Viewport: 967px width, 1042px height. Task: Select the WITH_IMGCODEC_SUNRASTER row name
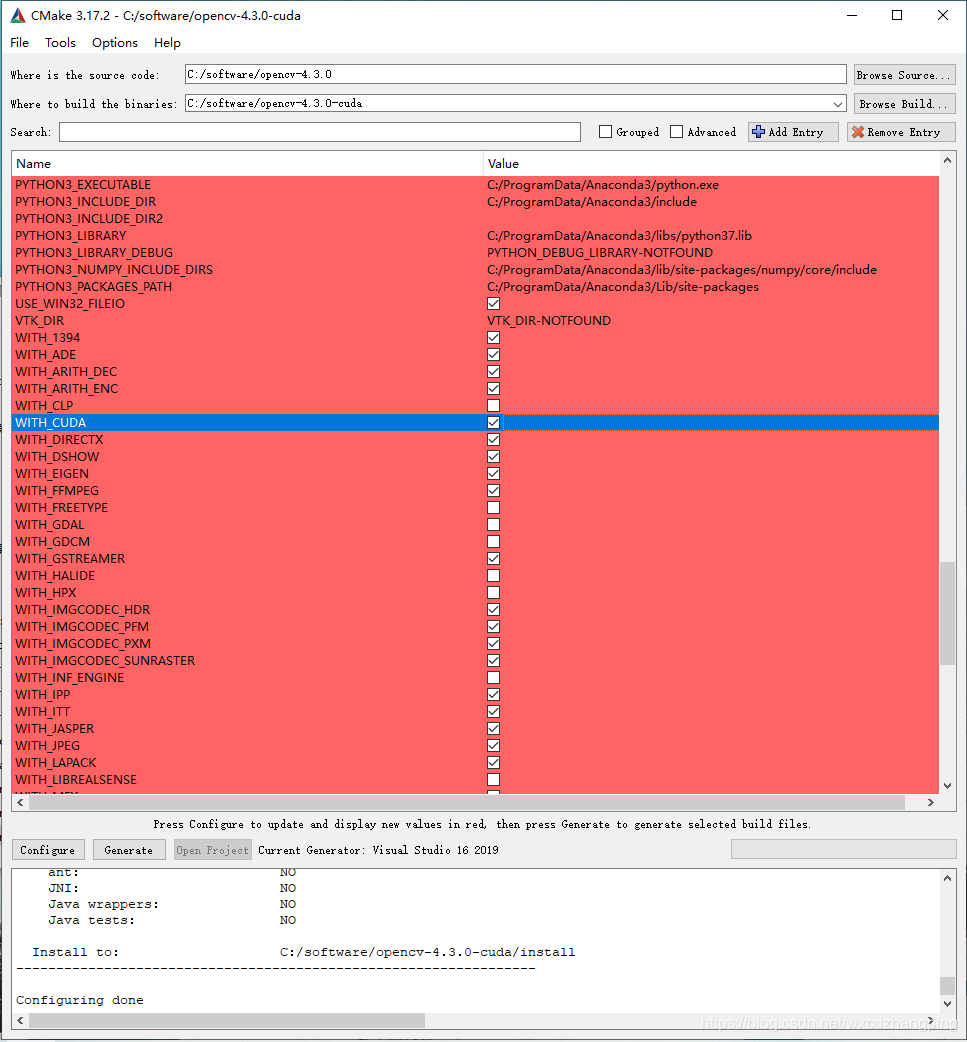[x=105, y=661]
